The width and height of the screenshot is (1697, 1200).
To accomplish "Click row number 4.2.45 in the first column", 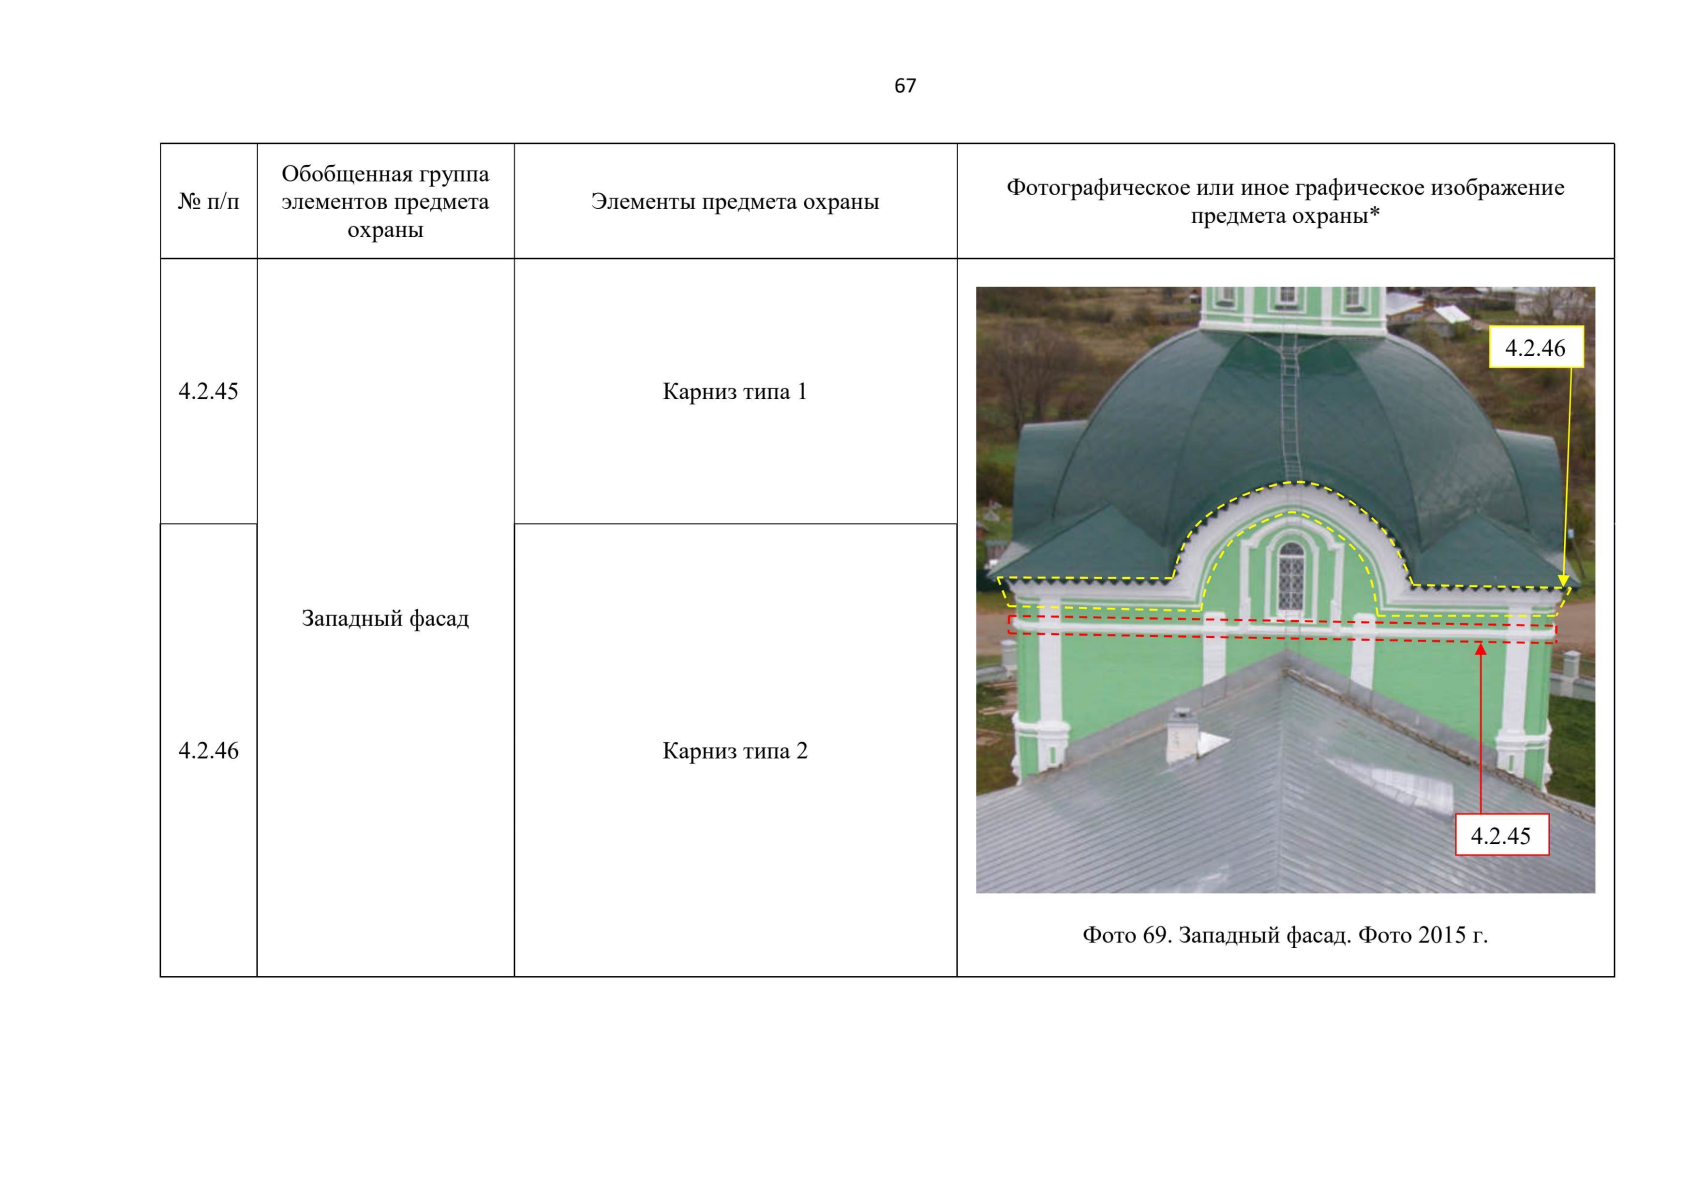I will pyautogui.click(x=208, y=392).
